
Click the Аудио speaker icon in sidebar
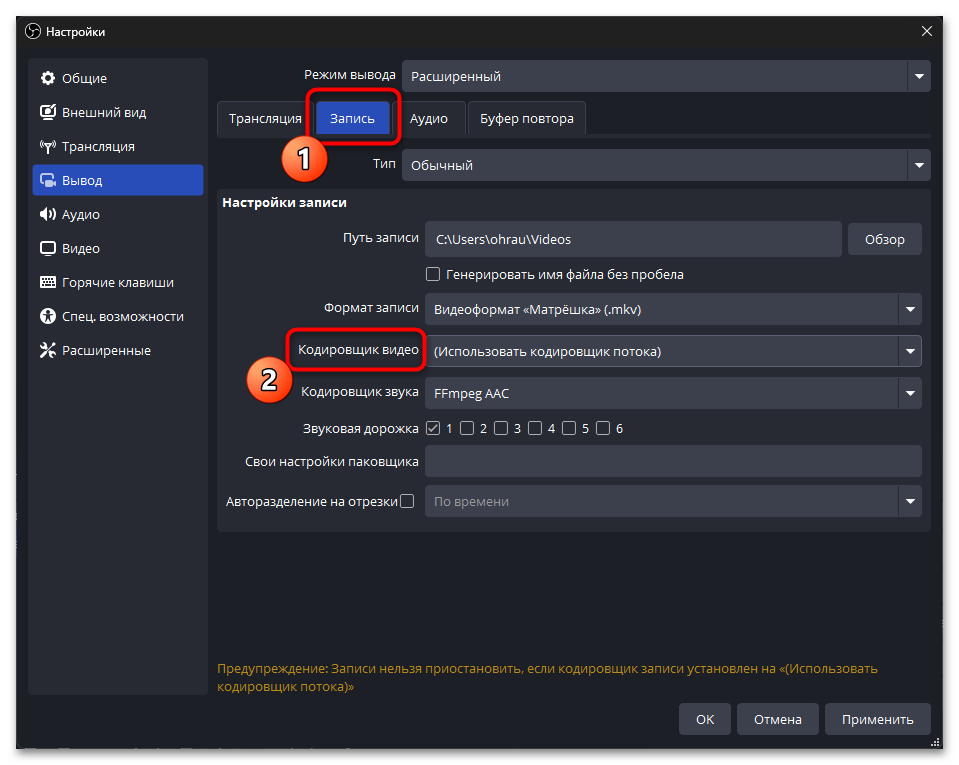pos(47,215)
